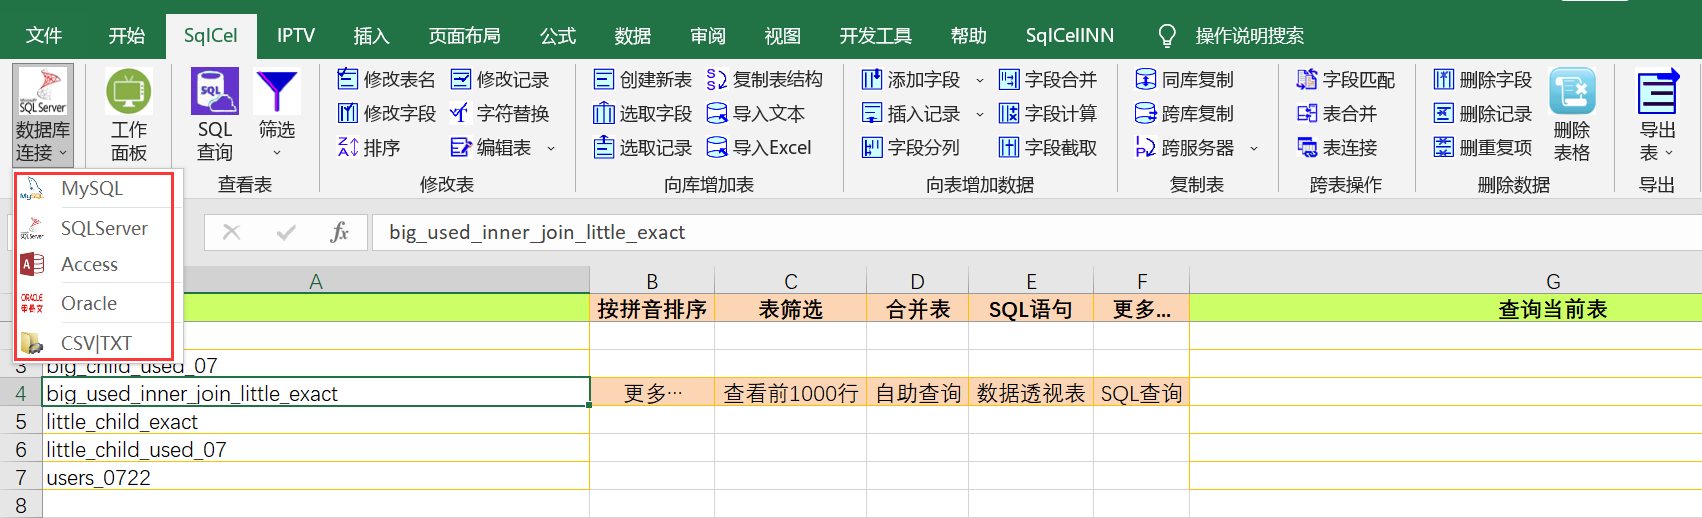Launch the SQL查询 tool
1702x518 pixels.
point(215,115)
